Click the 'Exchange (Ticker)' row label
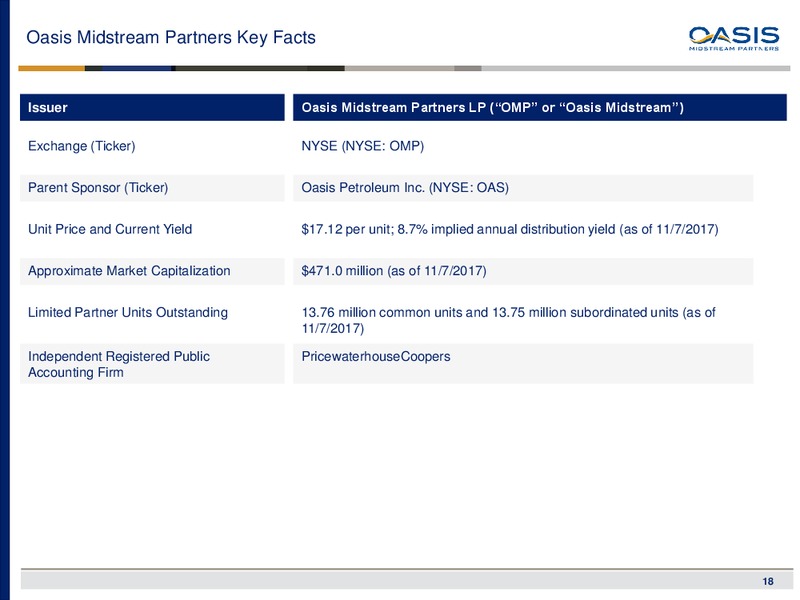This screenshot has height=600, width=800. coord(82,146)
